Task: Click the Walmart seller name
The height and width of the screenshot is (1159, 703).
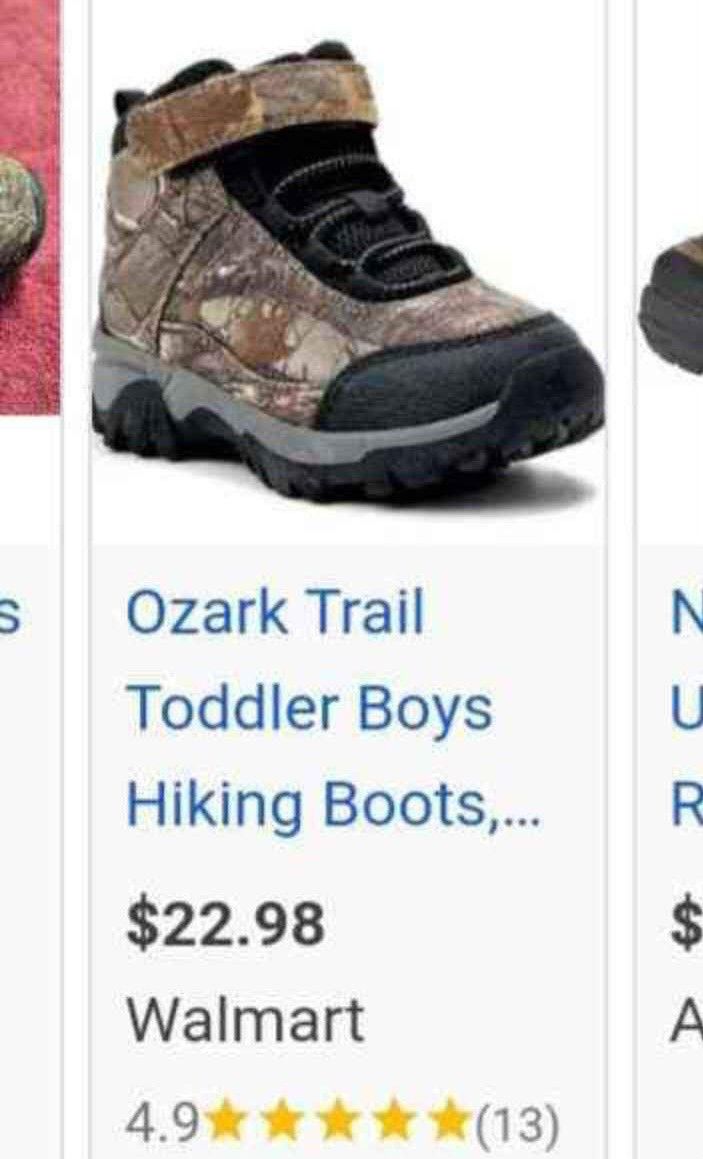Action: tap(245, 1020)
